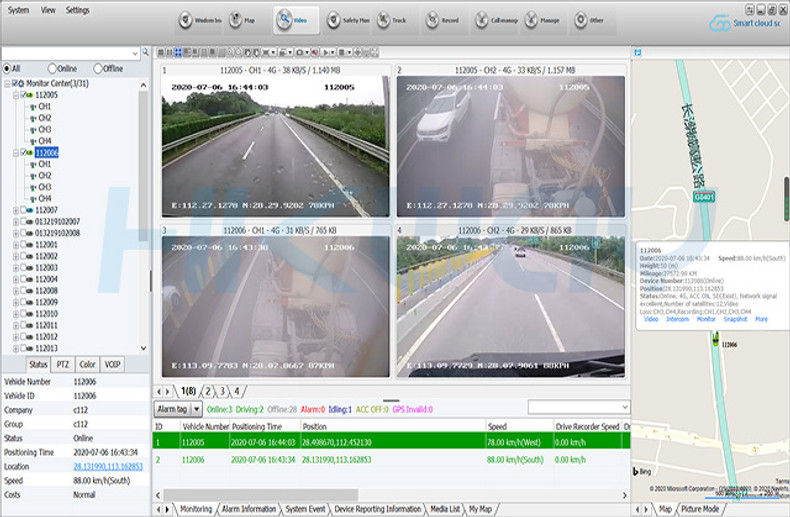The height and width of the screenshot is (517, 790).
Task: Select table row for vehicle 112006
Action: tap(391, 460)
